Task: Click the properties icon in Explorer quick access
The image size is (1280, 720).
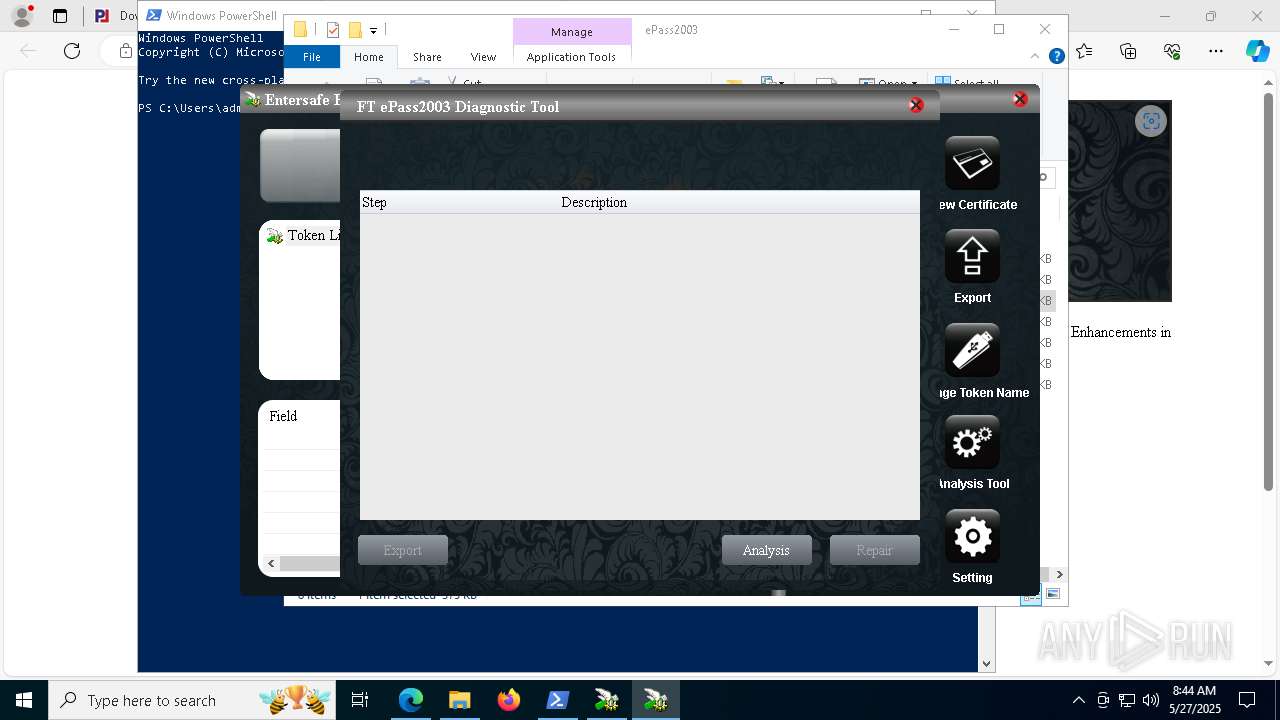Action: click(x=333, y=30)
